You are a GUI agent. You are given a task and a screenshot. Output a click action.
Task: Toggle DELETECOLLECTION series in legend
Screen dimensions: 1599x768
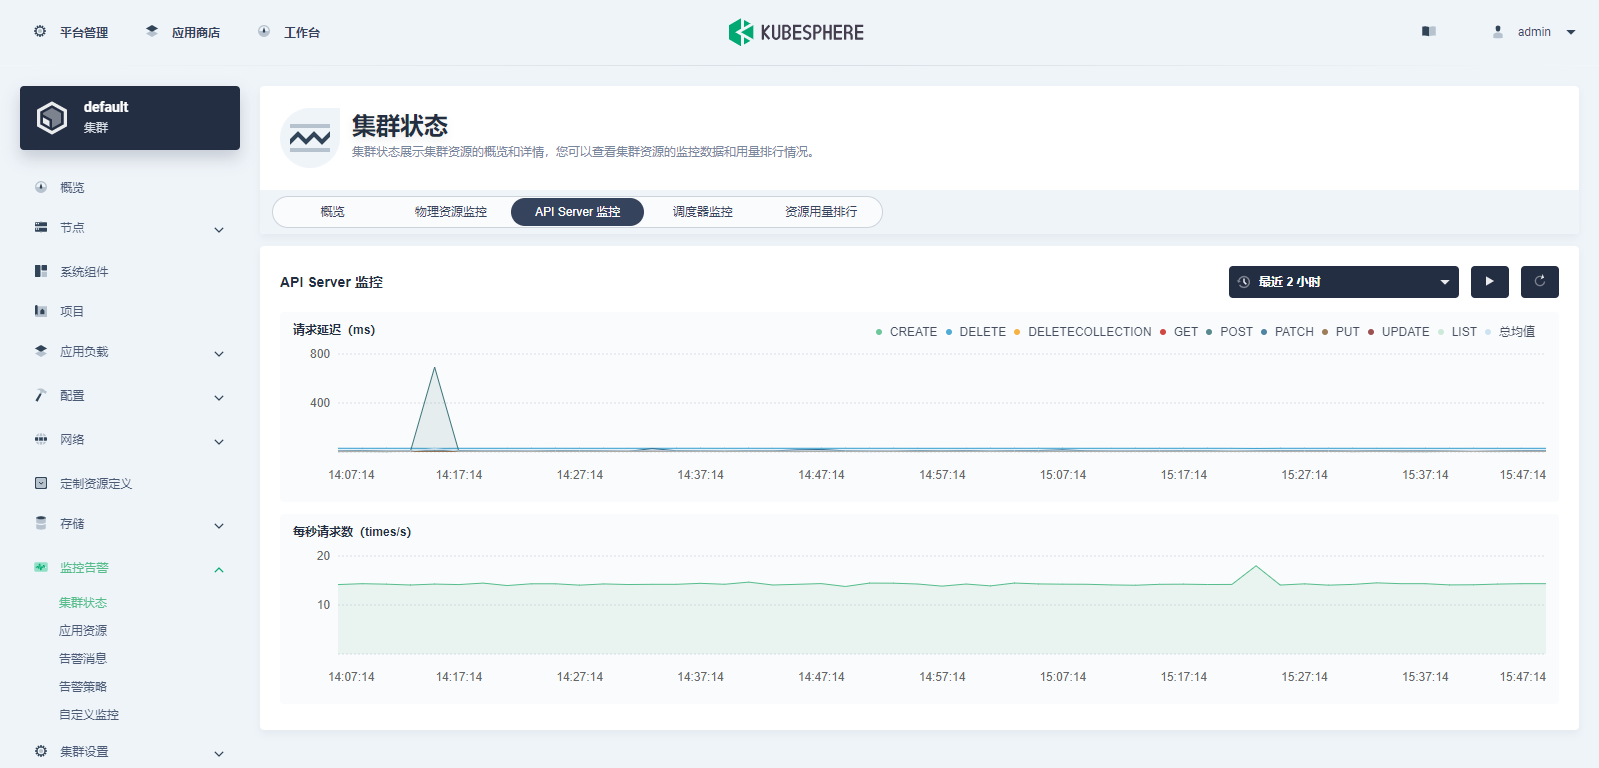point(1082,332)
